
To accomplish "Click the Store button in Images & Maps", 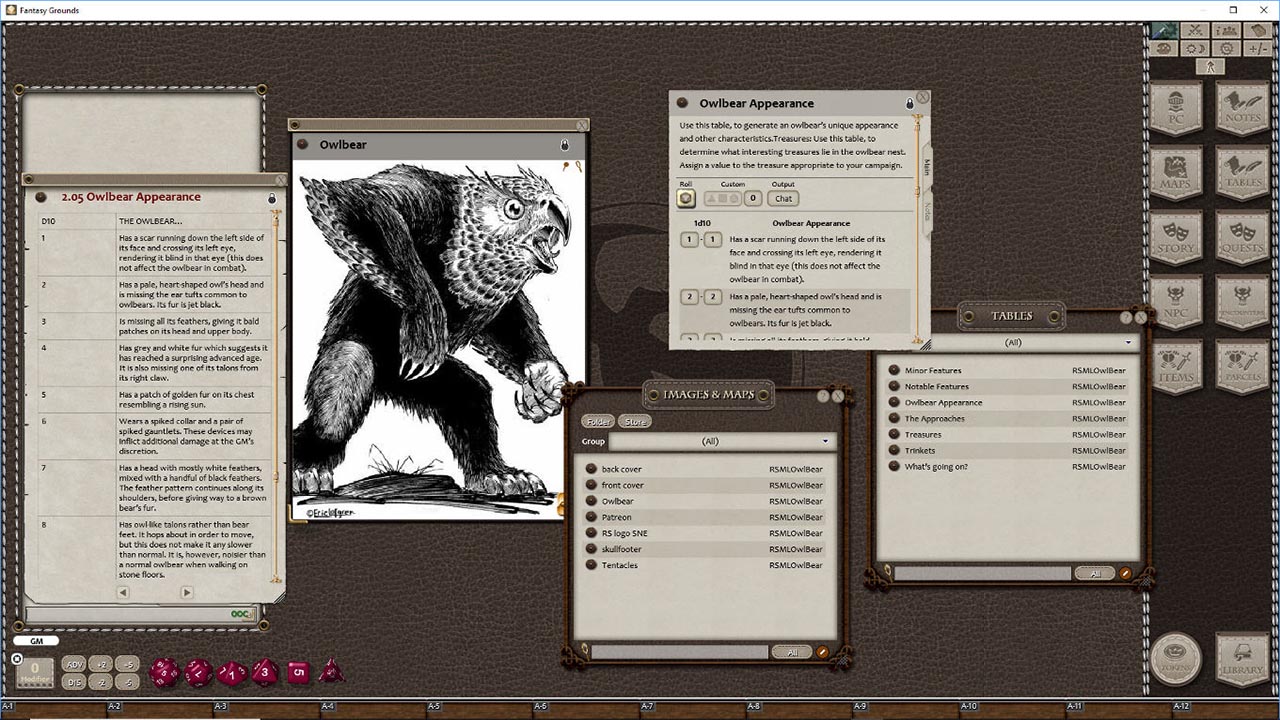I will pyautogui.click(x=636, y=421).
